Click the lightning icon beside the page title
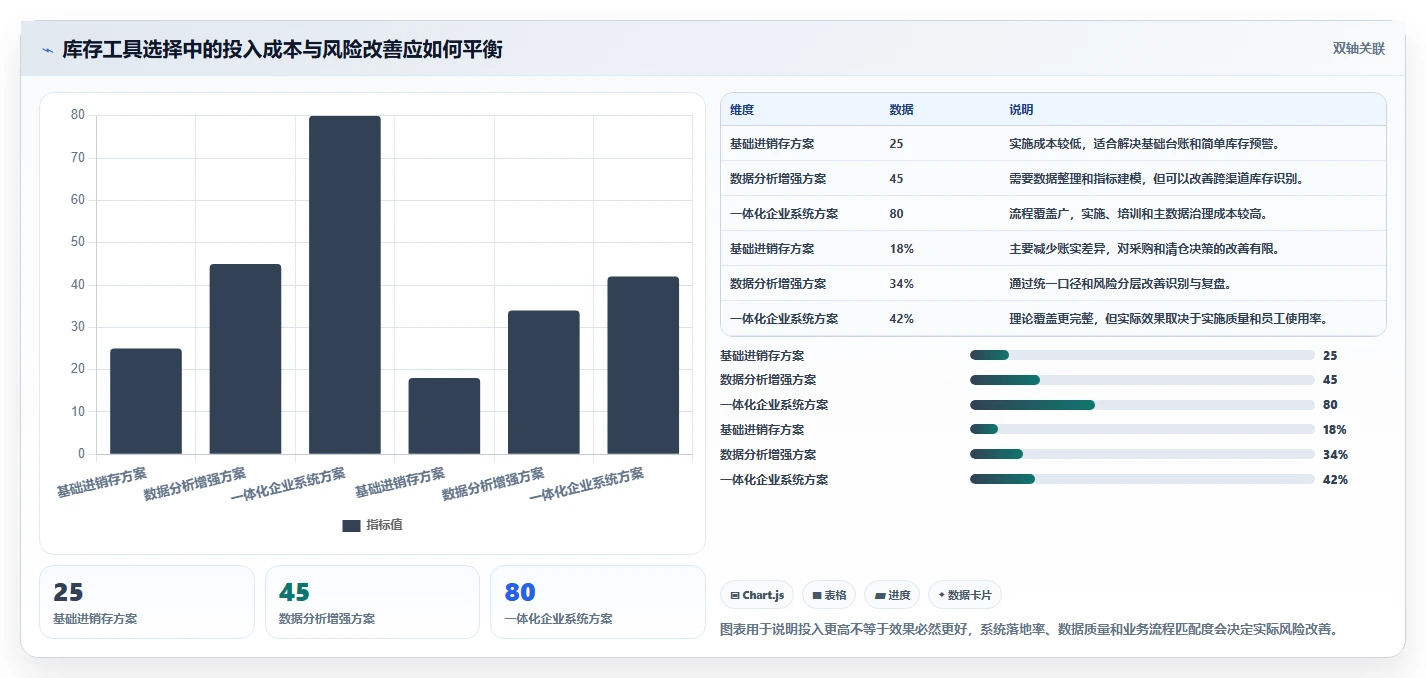Viewport: 1426px width, 678px height. pos(47,50)
